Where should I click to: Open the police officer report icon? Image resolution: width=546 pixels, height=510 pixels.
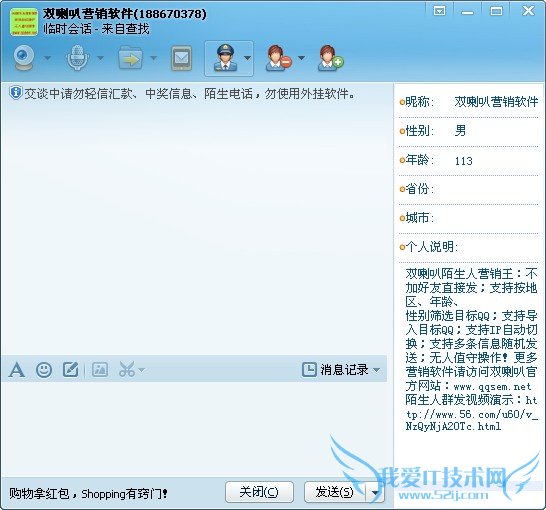(225, 58)
